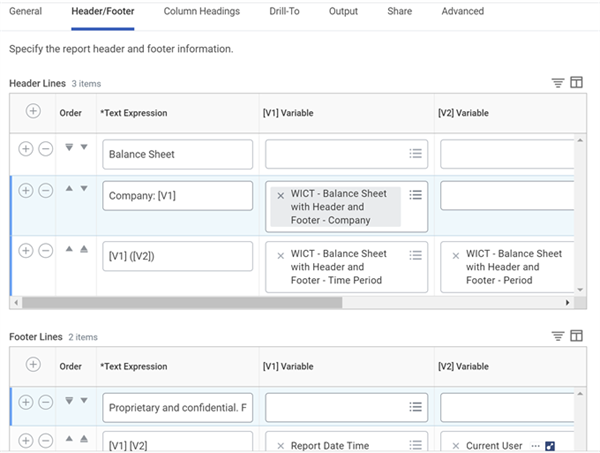The image size is (600, 453).
Task: Move Company: [V1] row up
Action: tap(69, 188)
